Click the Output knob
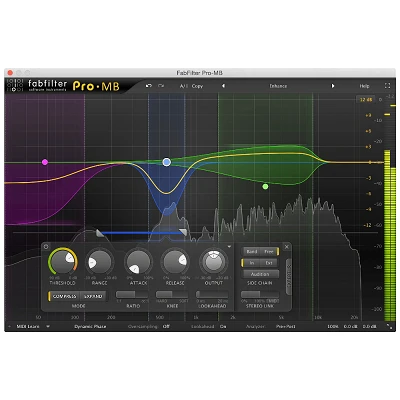The height and width of the screenshot is (400, 400). pos(214,262)
